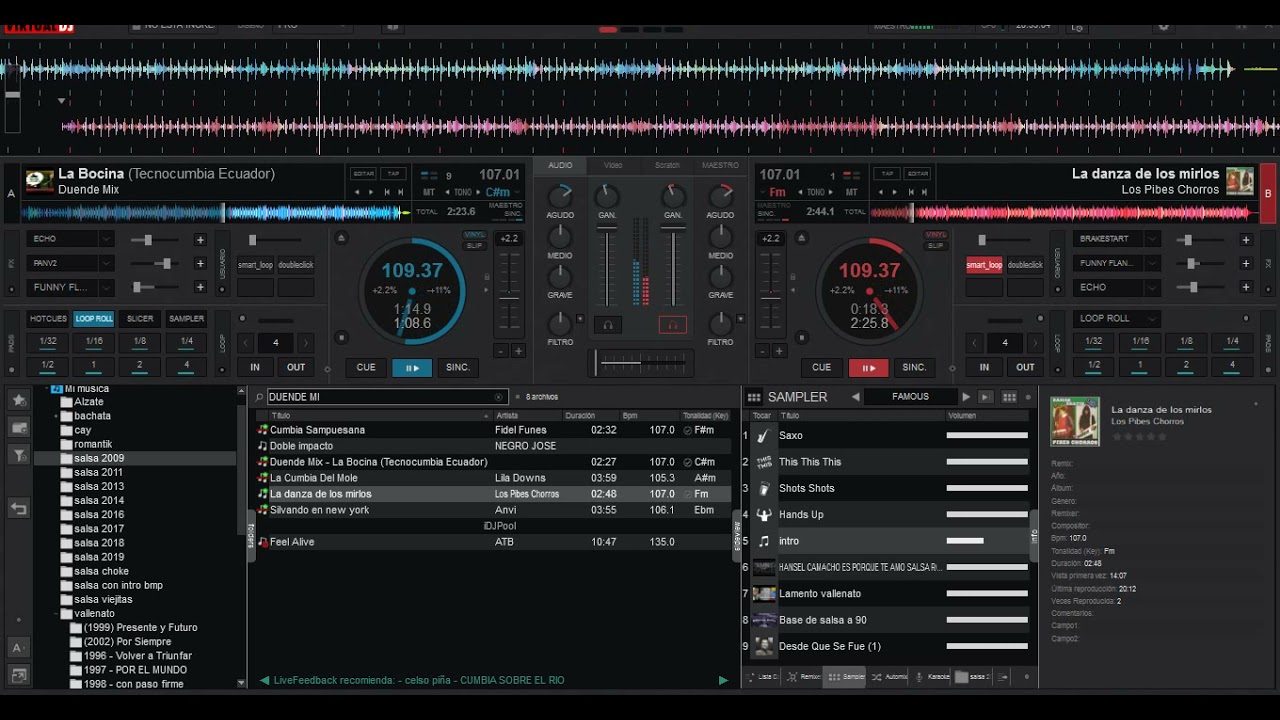Go to previous sampler bank arrow
1280x720 pixels.
click(856, 397)
